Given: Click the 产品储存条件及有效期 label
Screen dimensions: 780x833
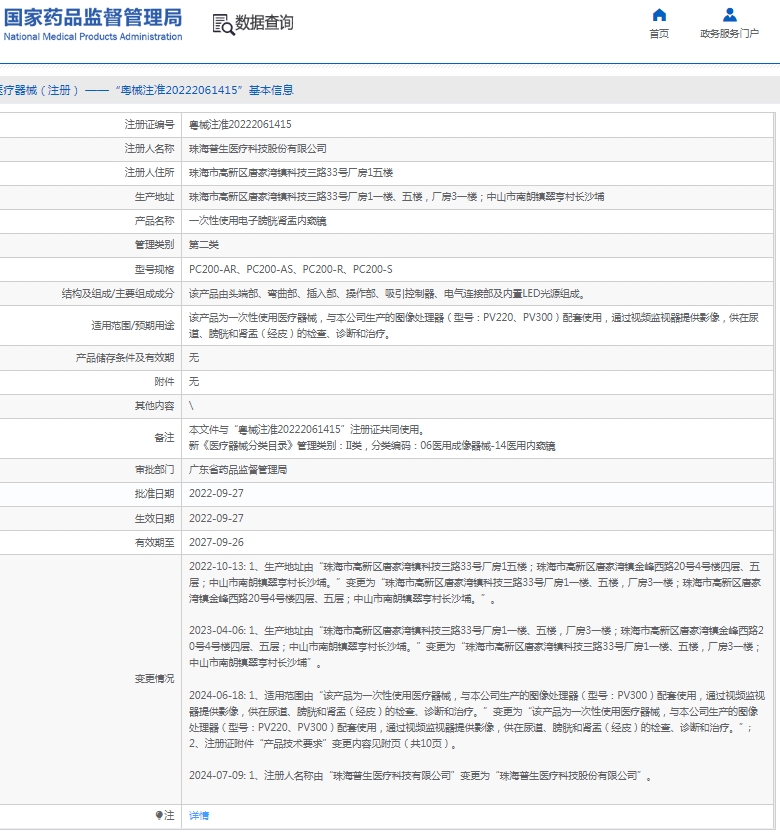Looking at the screenshot, I should tap(125, 358).
